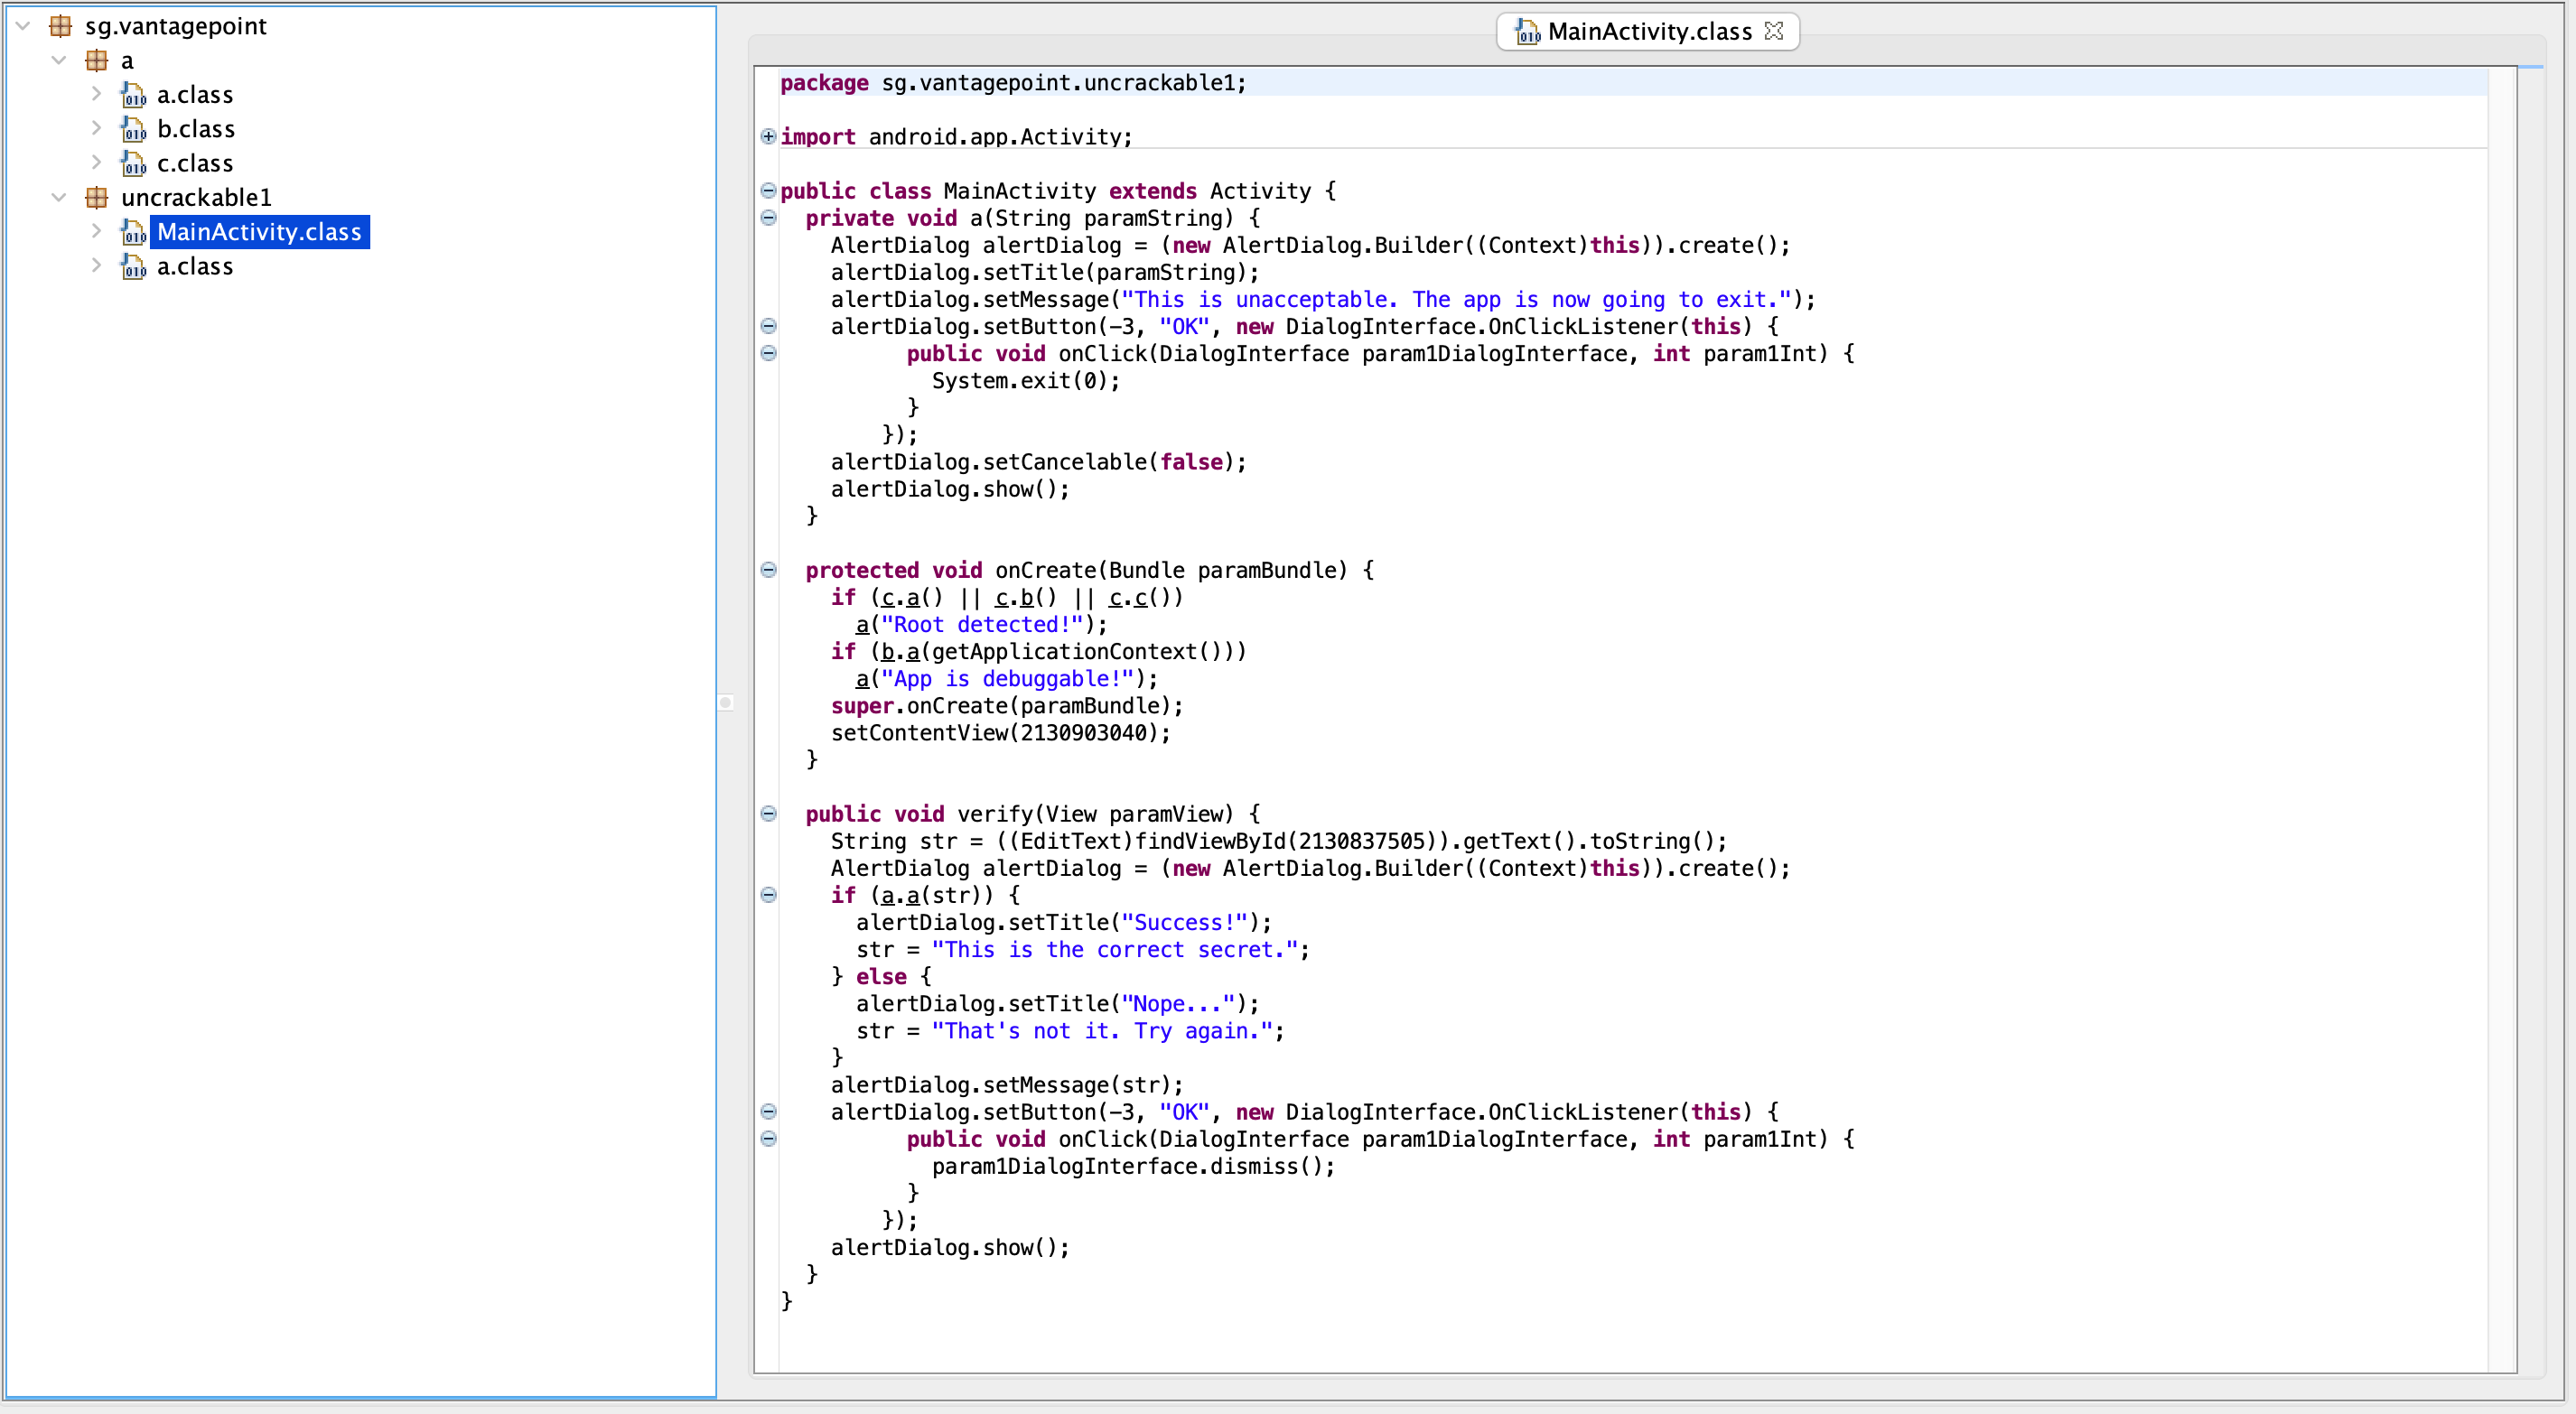The height and width of the screenshot is (1414, 2576).
Task: Expand the MainActivity.class tree node
Action: [x=96, y=231]
